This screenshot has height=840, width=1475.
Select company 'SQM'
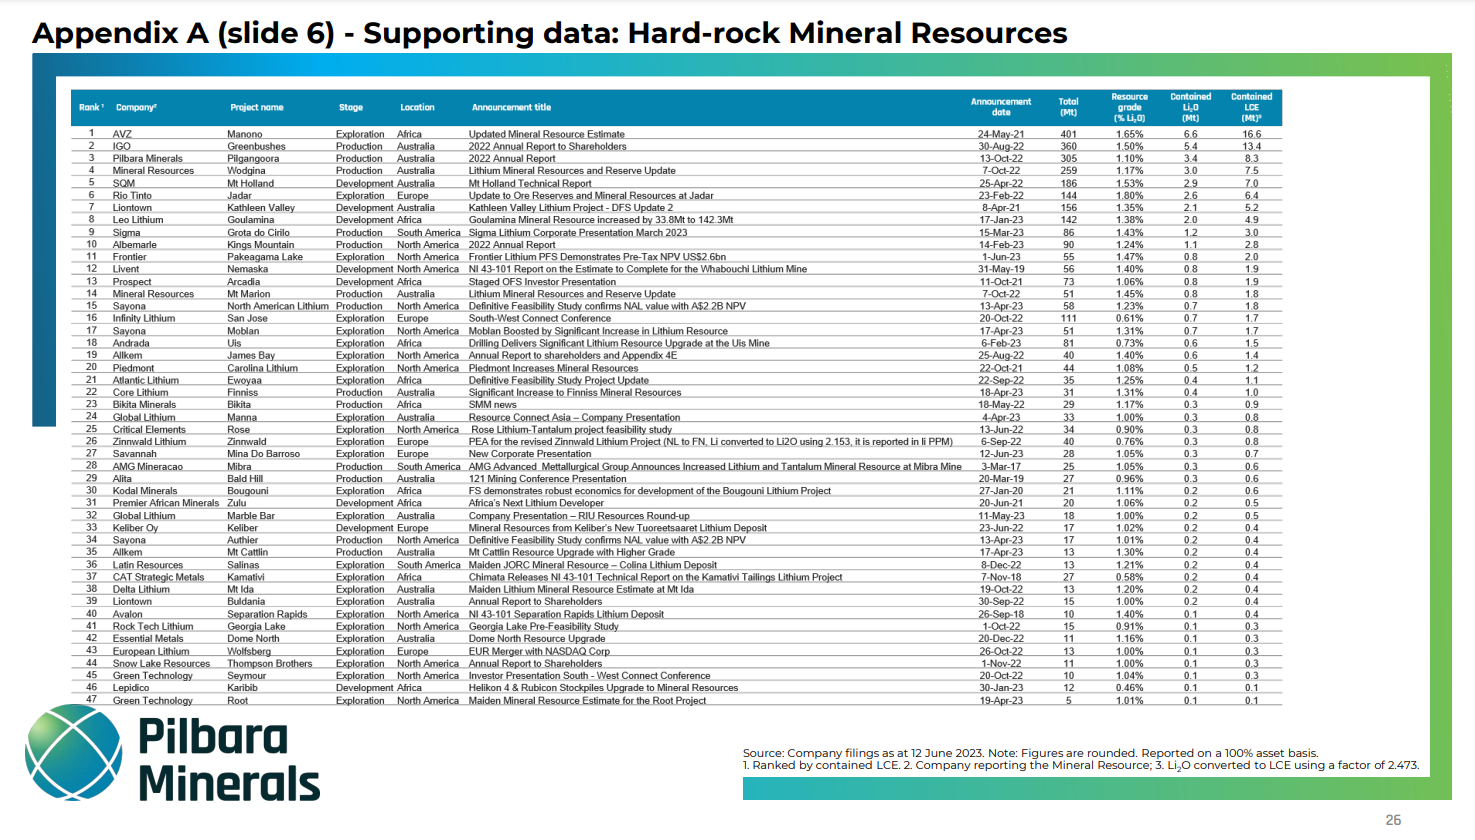pyautogui.click(x=124, y=183)
